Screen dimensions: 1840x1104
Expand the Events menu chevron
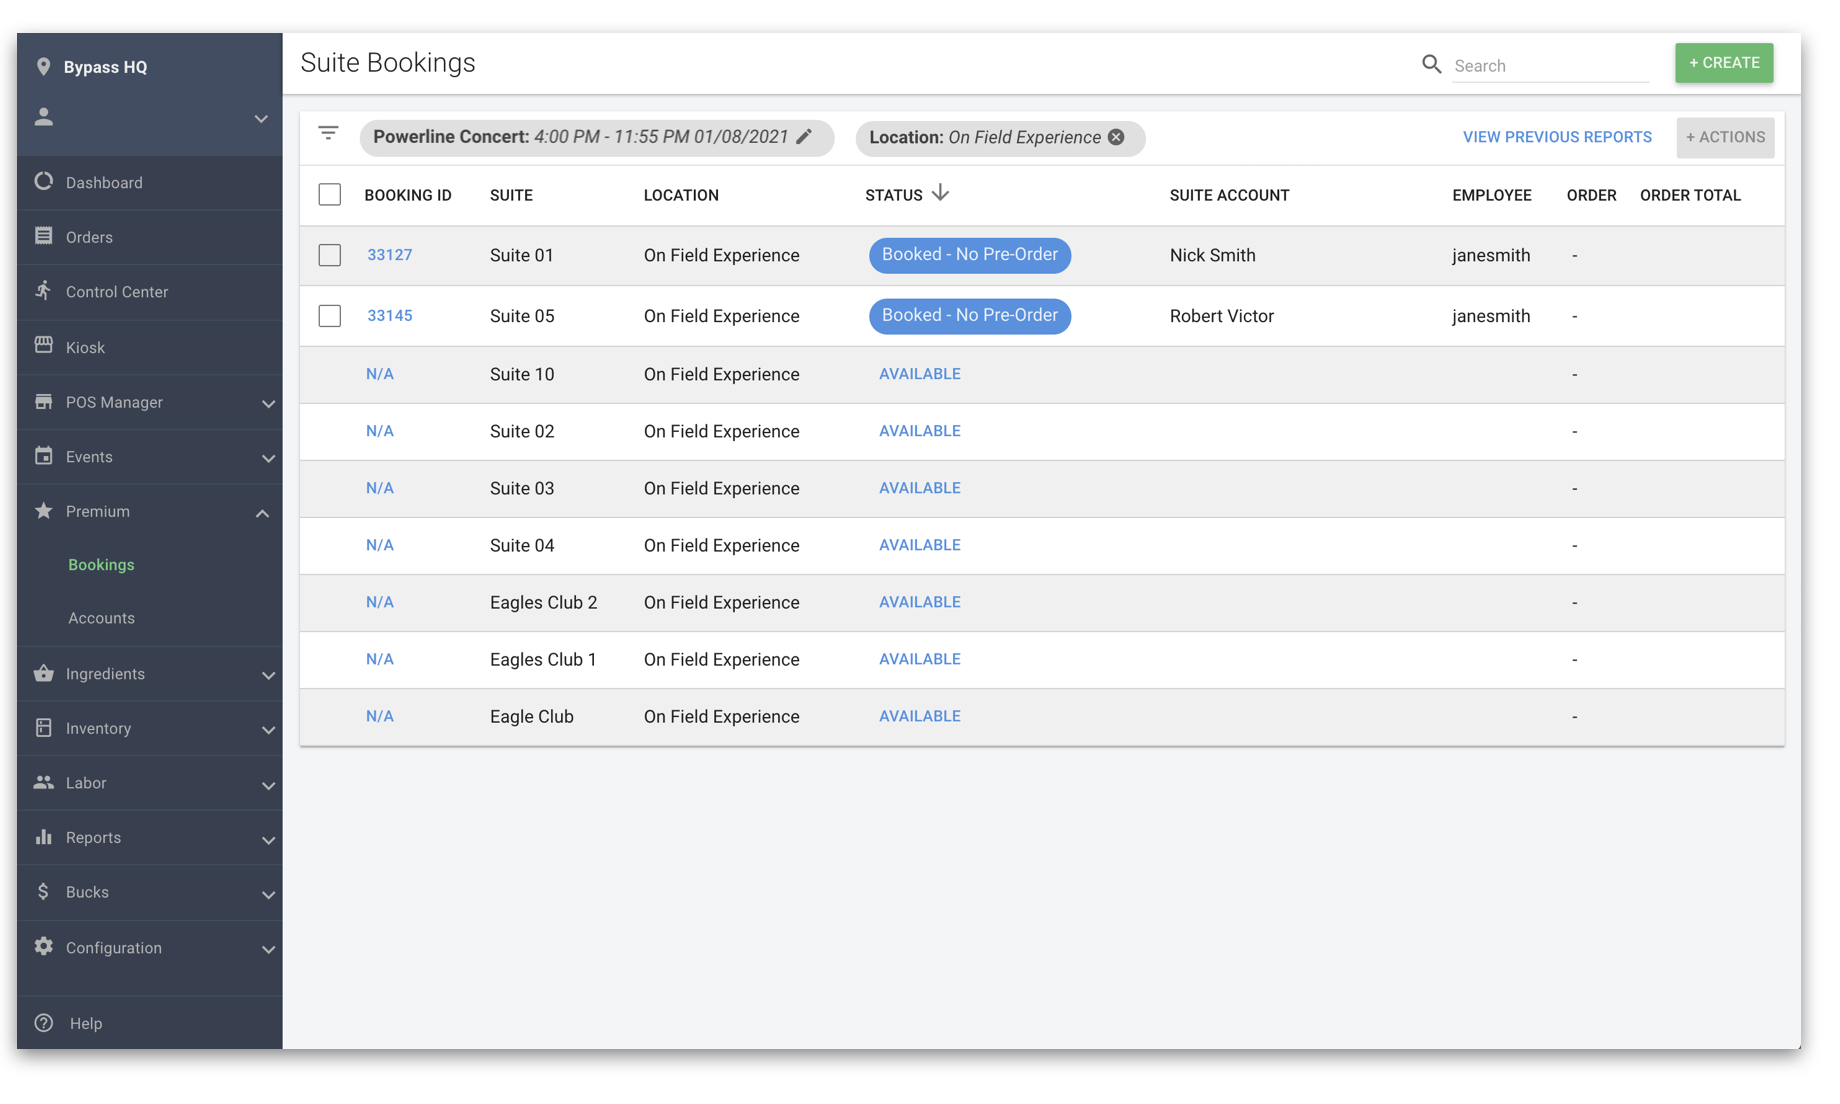pyautogui.click(x=268, y=458)
